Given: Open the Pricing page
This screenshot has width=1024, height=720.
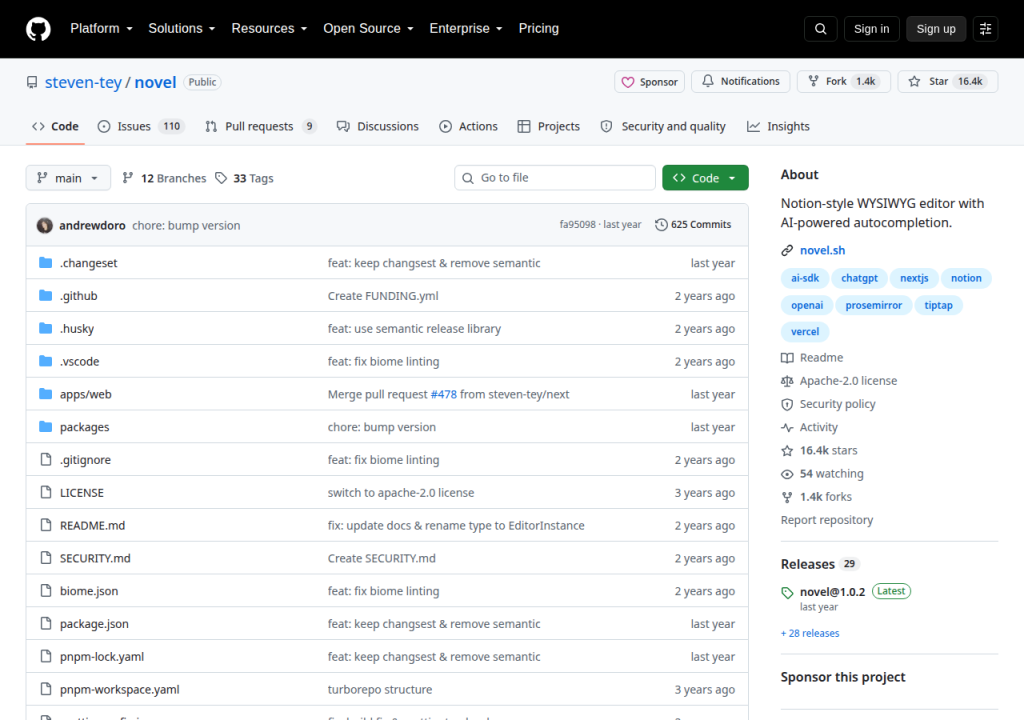Looking at the screenshot, I should [538, 29].
